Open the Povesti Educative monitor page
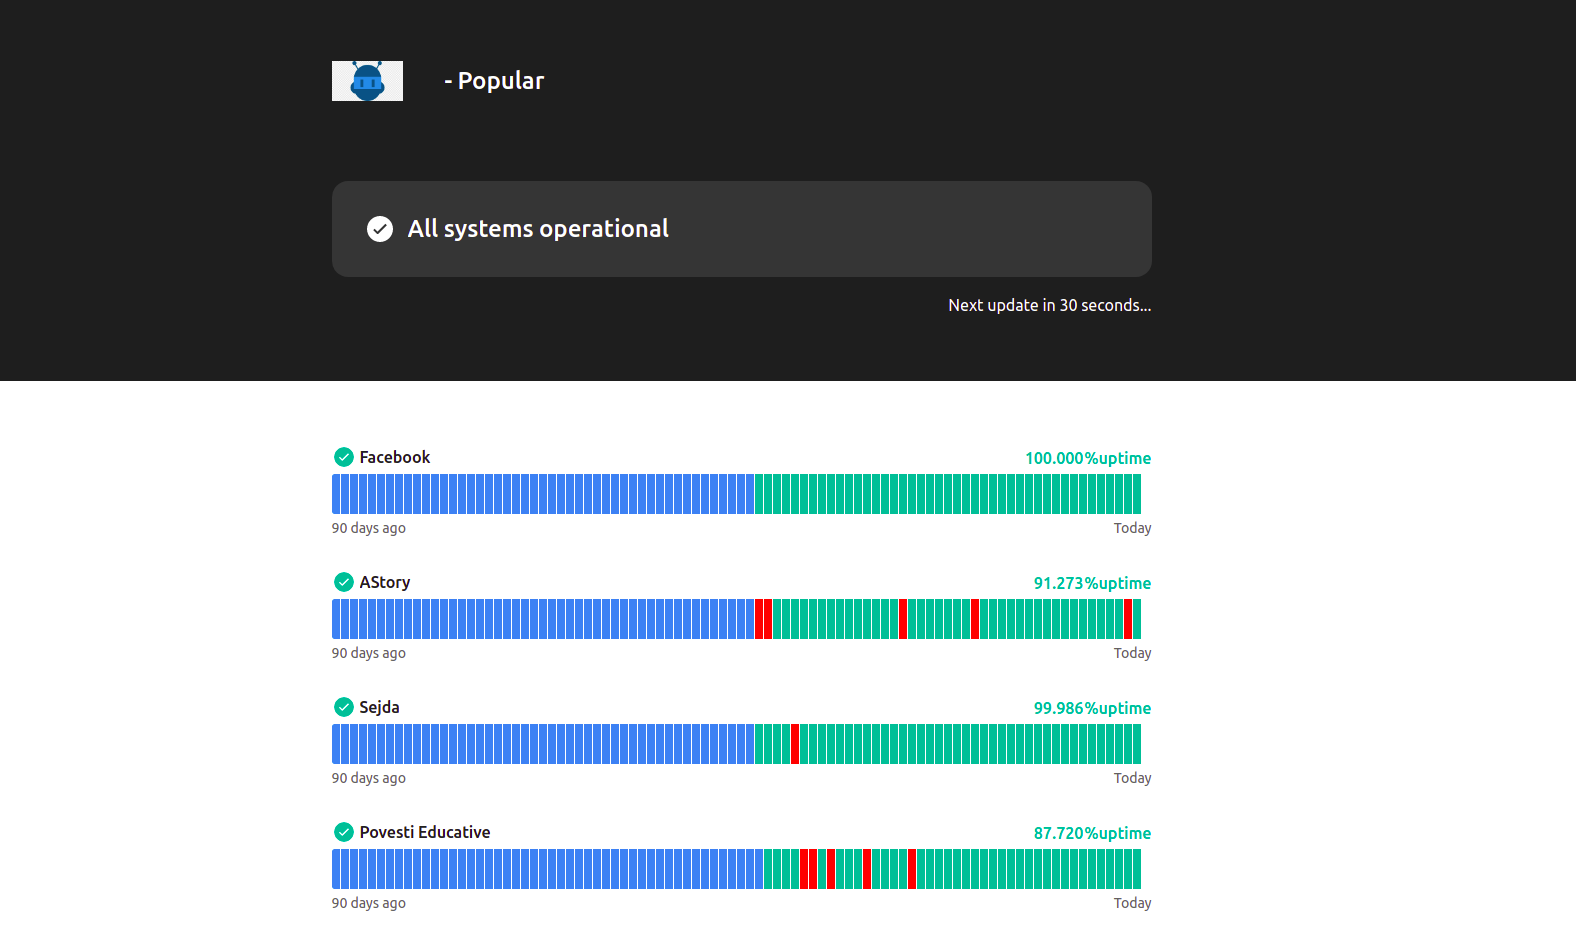 (x=425, y=832)
